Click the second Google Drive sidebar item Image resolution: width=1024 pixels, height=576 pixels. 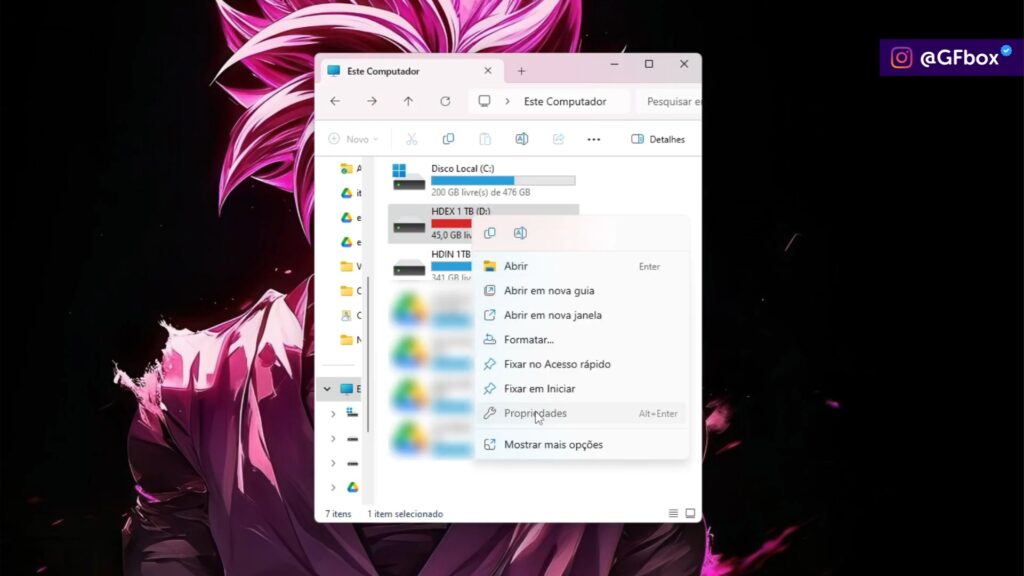350,217
